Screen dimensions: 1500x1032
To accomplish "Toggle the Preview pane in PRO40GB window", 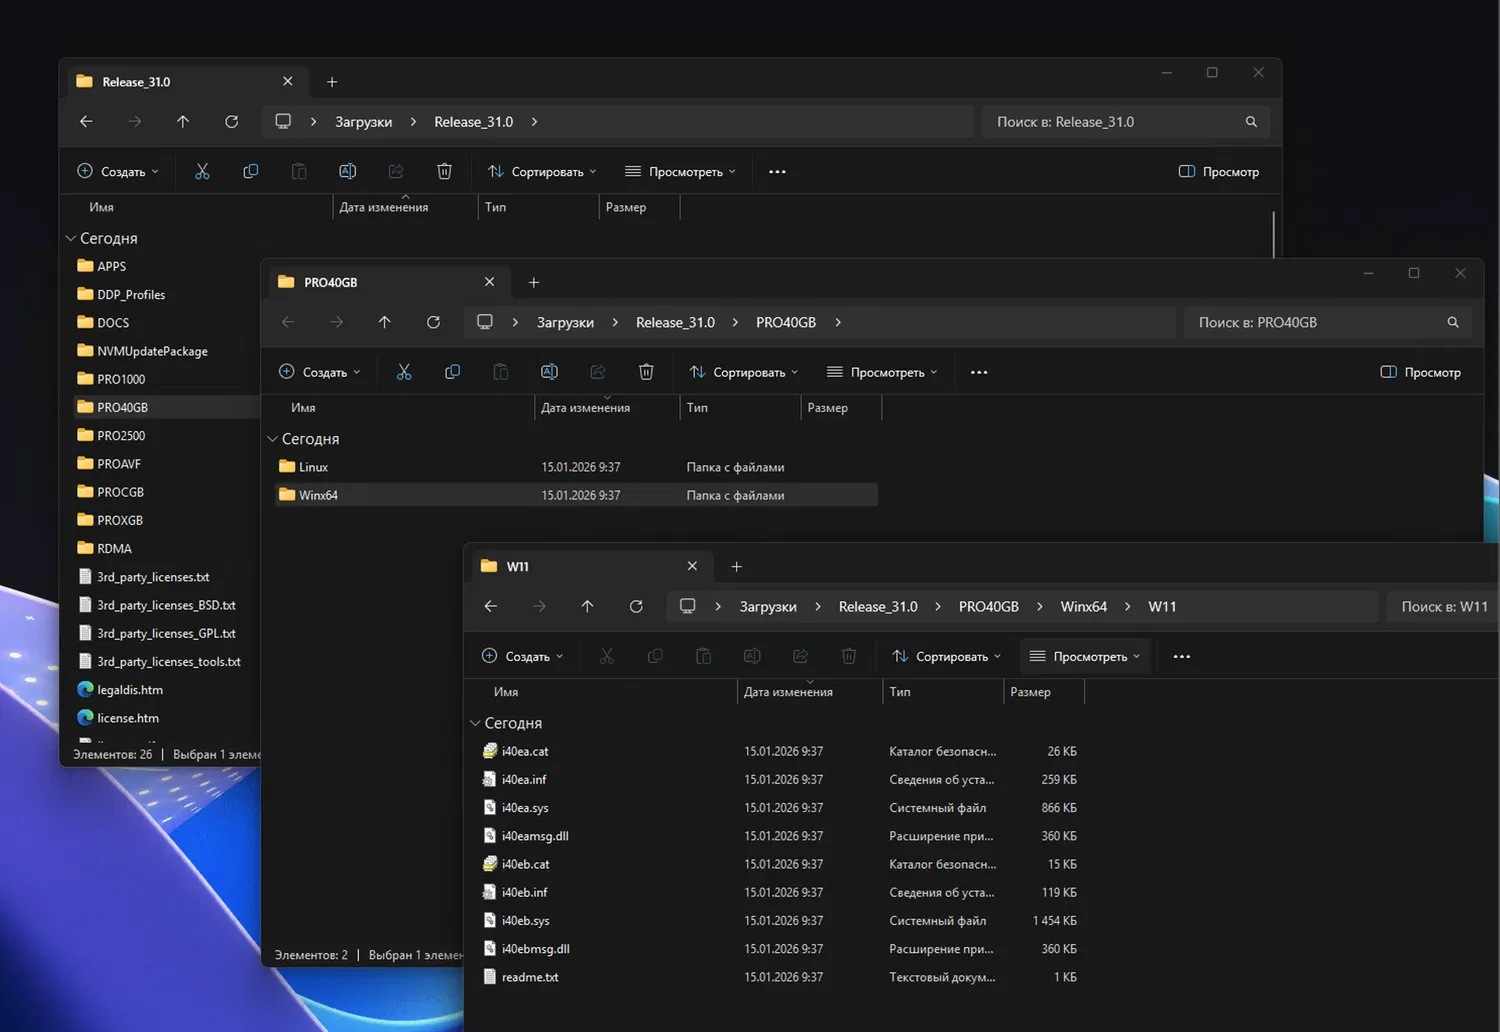I will pyautogui.click(x=1420, y=372).
